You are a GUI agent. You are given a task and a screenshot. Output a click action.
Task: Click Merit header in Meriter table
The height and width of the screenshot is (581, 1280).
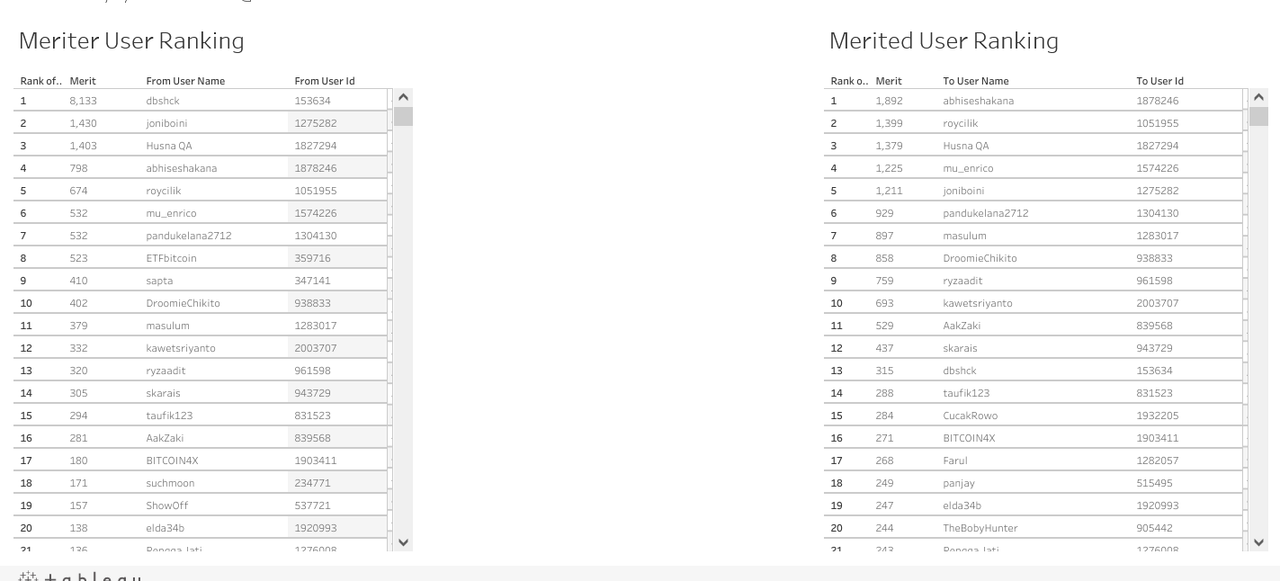(83, 81)
